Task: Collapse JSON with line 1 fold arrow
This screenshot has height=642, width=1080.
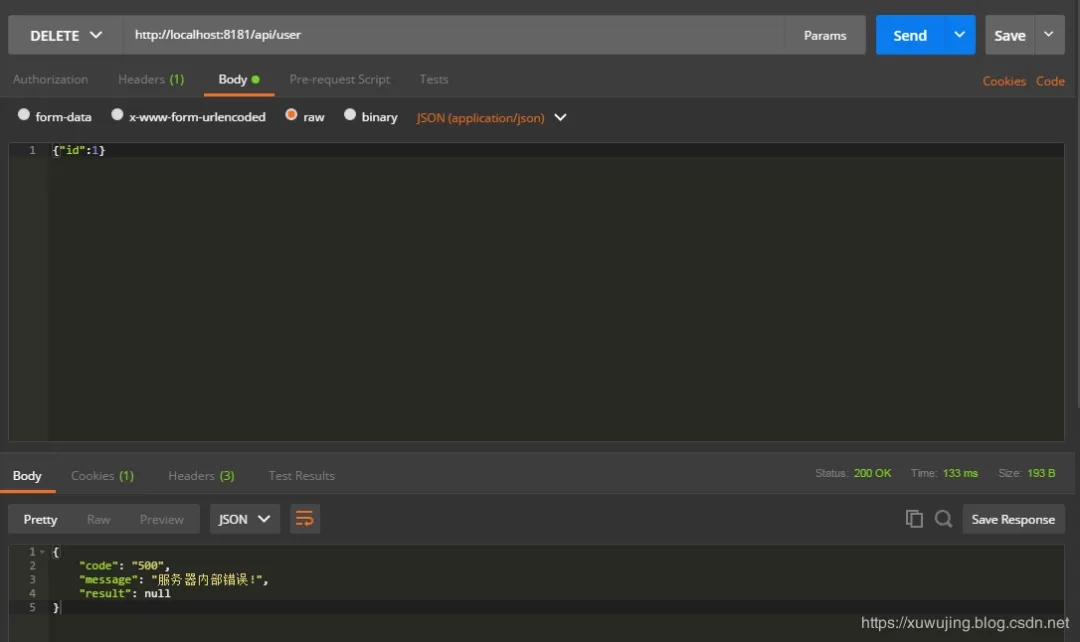Action: click(x=42, y=552)
